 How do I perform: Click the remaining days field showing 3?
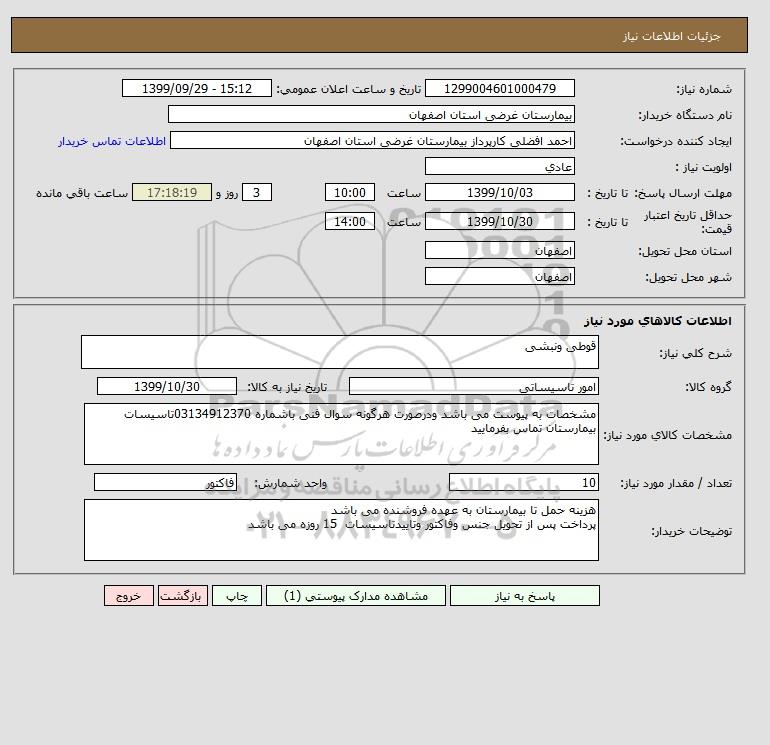coord(257,193)
